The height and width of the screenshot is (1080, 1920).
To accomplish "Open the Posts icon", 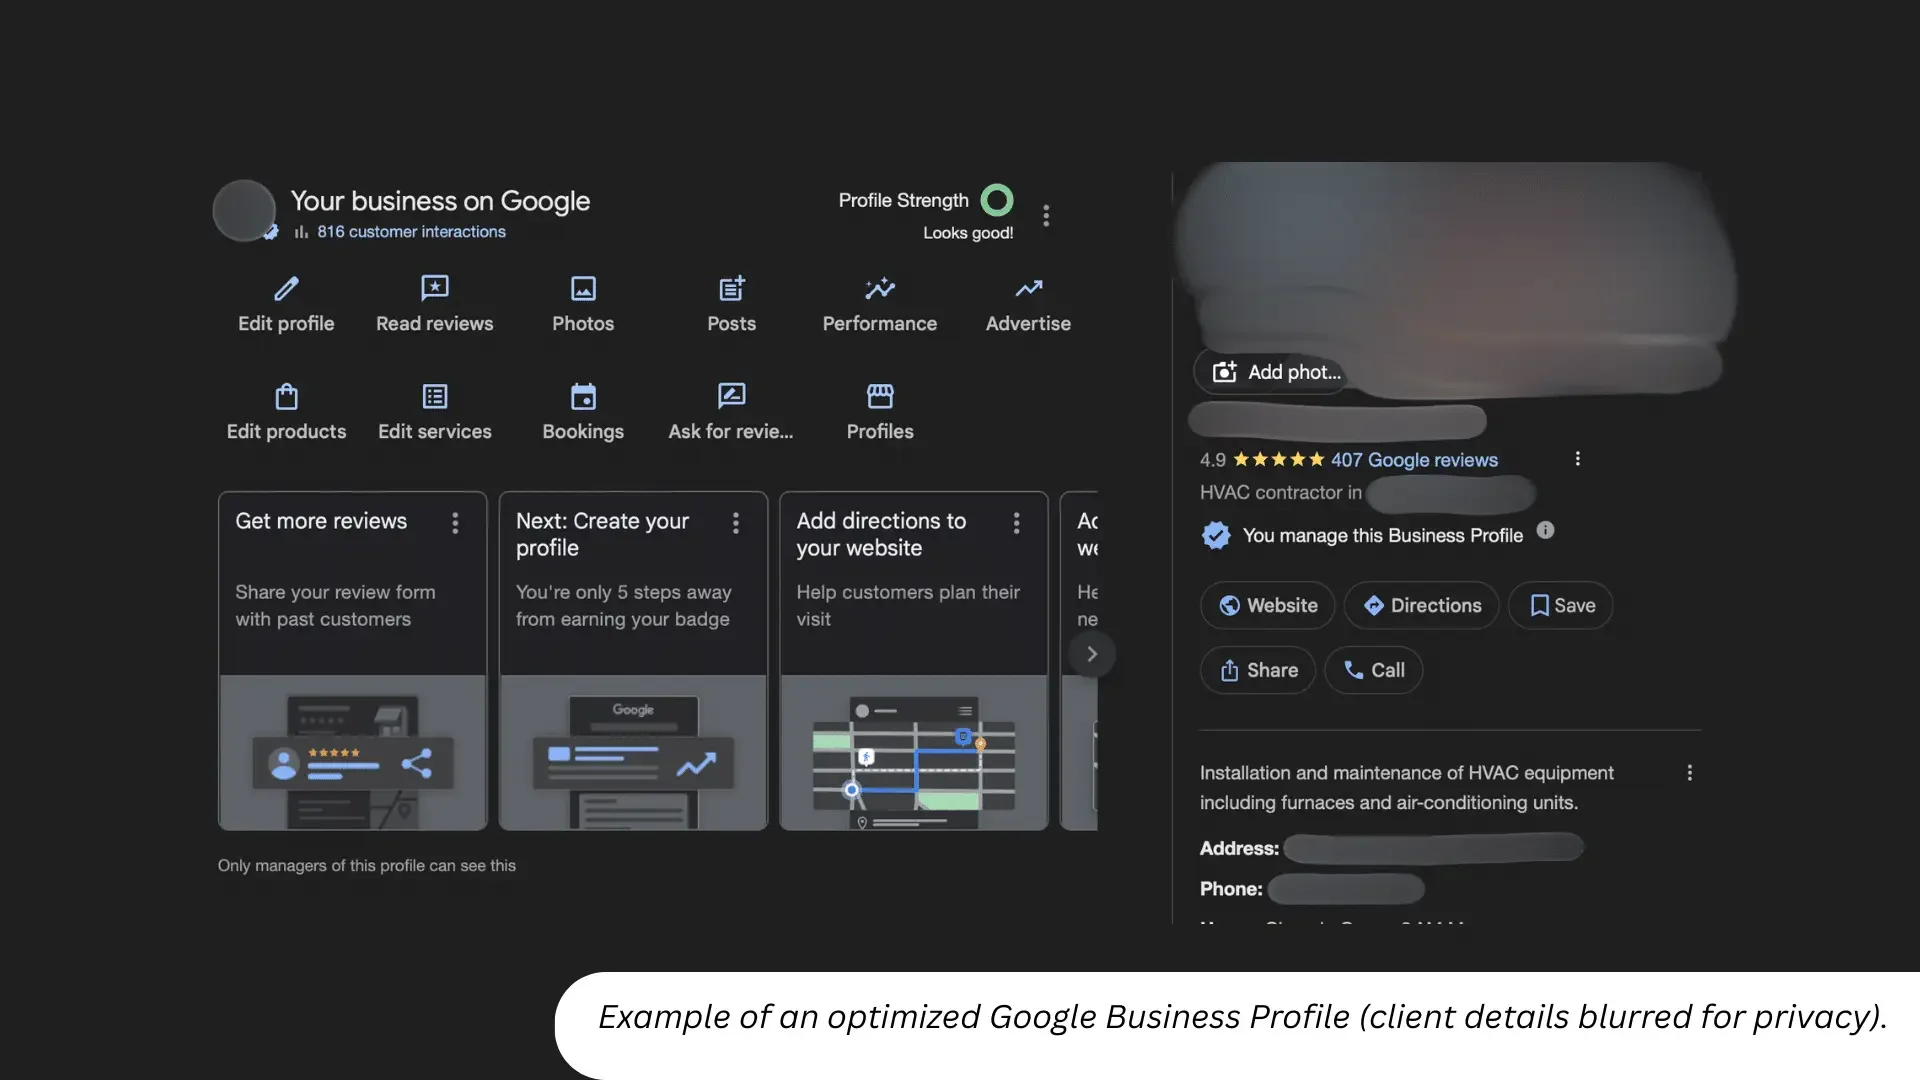I will pos(732,289).
